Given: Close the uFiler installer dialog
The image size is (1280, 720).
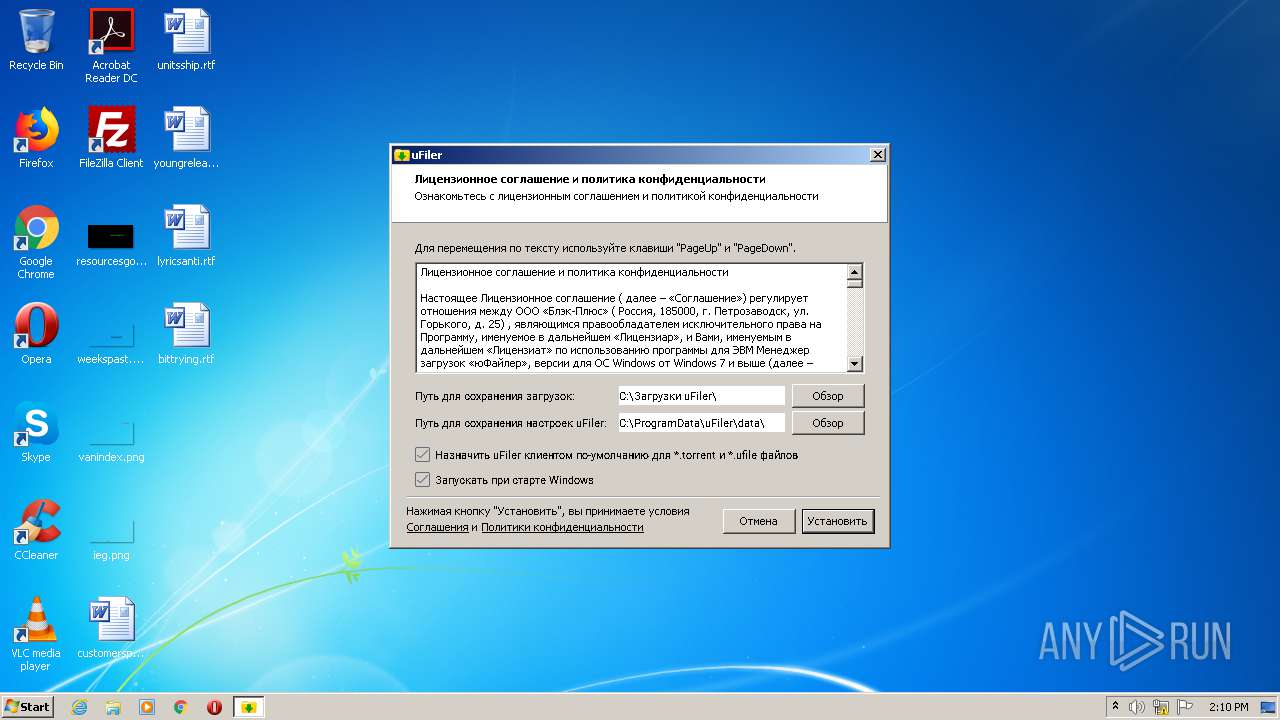Looking at the screenshot, I should click(x=878, y=155).
